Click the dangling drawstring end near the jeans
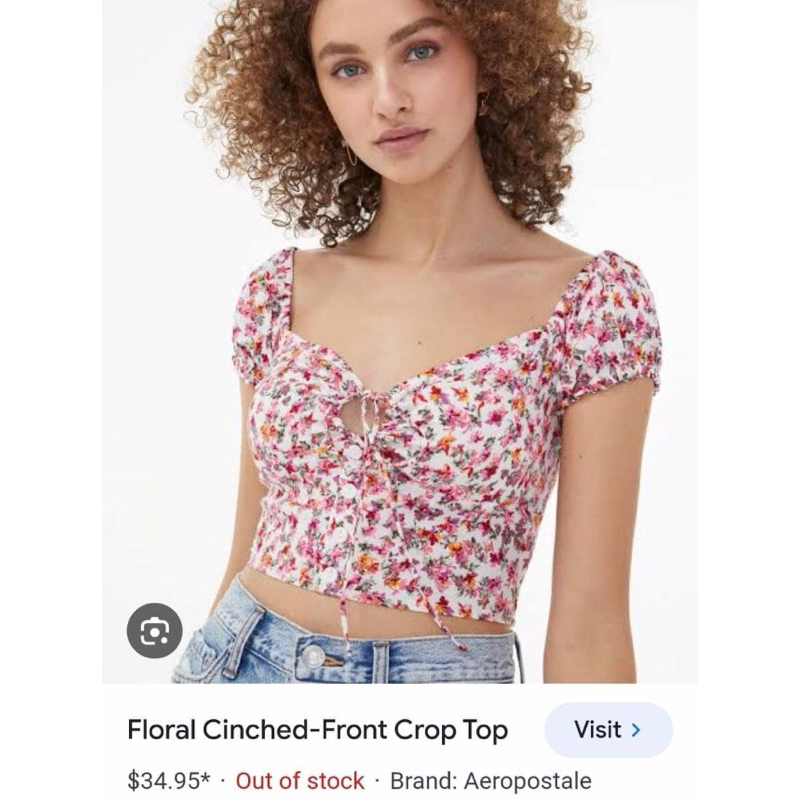This screenshot has height=800, width=800. 461,642
